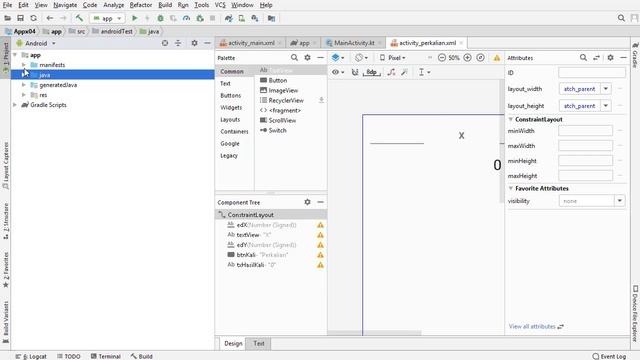Run the app with green play icon
This screenshot has height=360, width=640.
tap(134, 18)
